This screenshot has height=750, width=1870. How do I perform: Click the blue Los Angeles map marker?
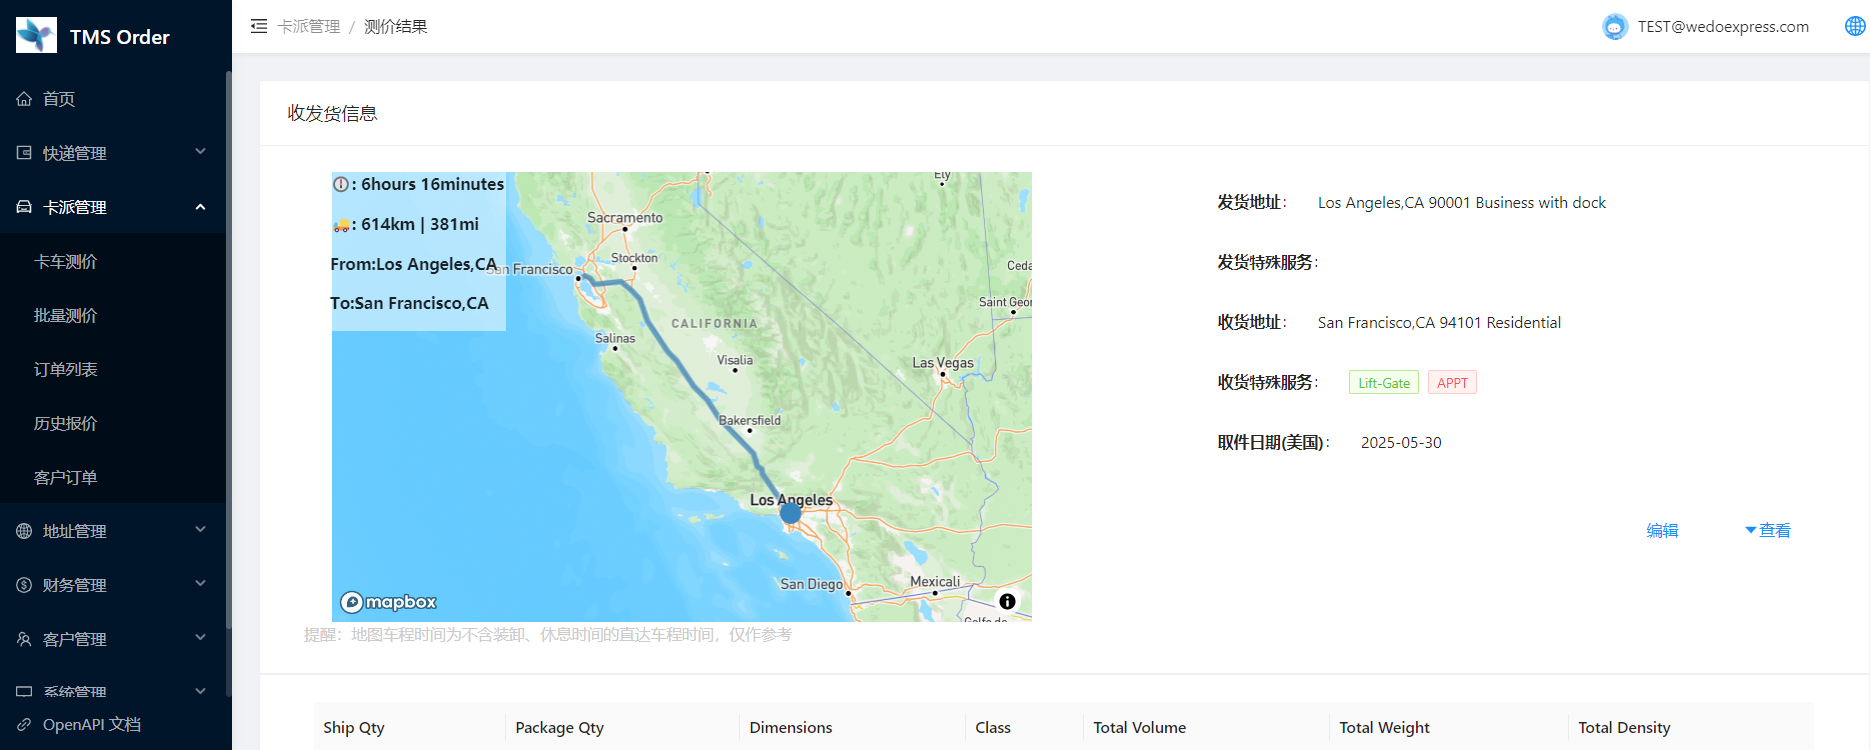coord(790,513)
